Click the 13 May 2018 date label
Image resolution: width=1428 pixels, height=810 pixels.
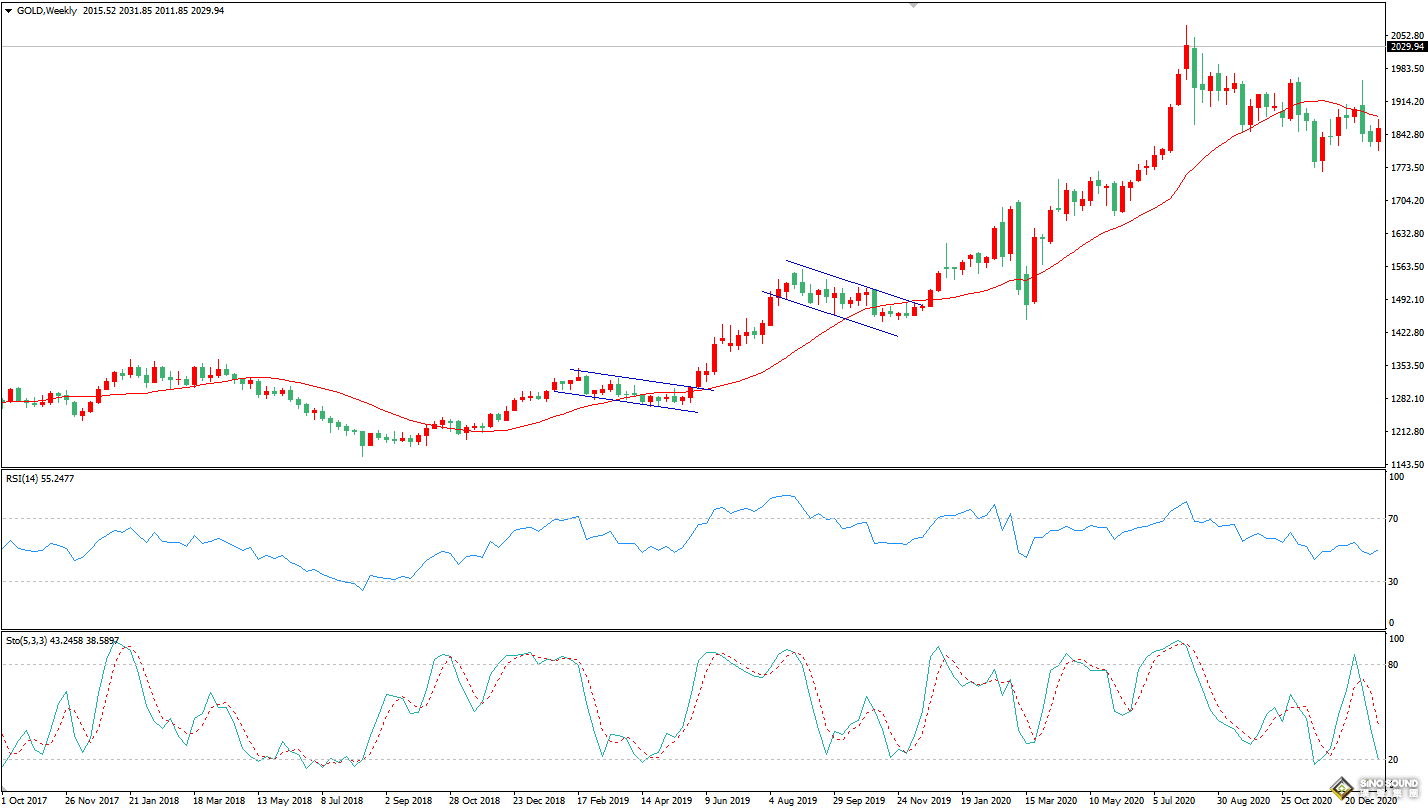point(284,801)
